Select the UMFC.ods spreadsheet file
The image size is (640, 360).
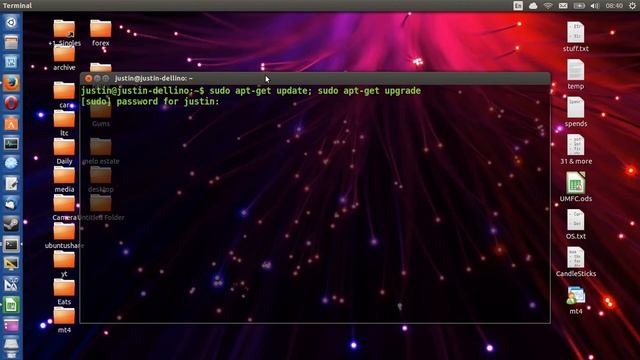pyautogui.click(x=576, y=187)
